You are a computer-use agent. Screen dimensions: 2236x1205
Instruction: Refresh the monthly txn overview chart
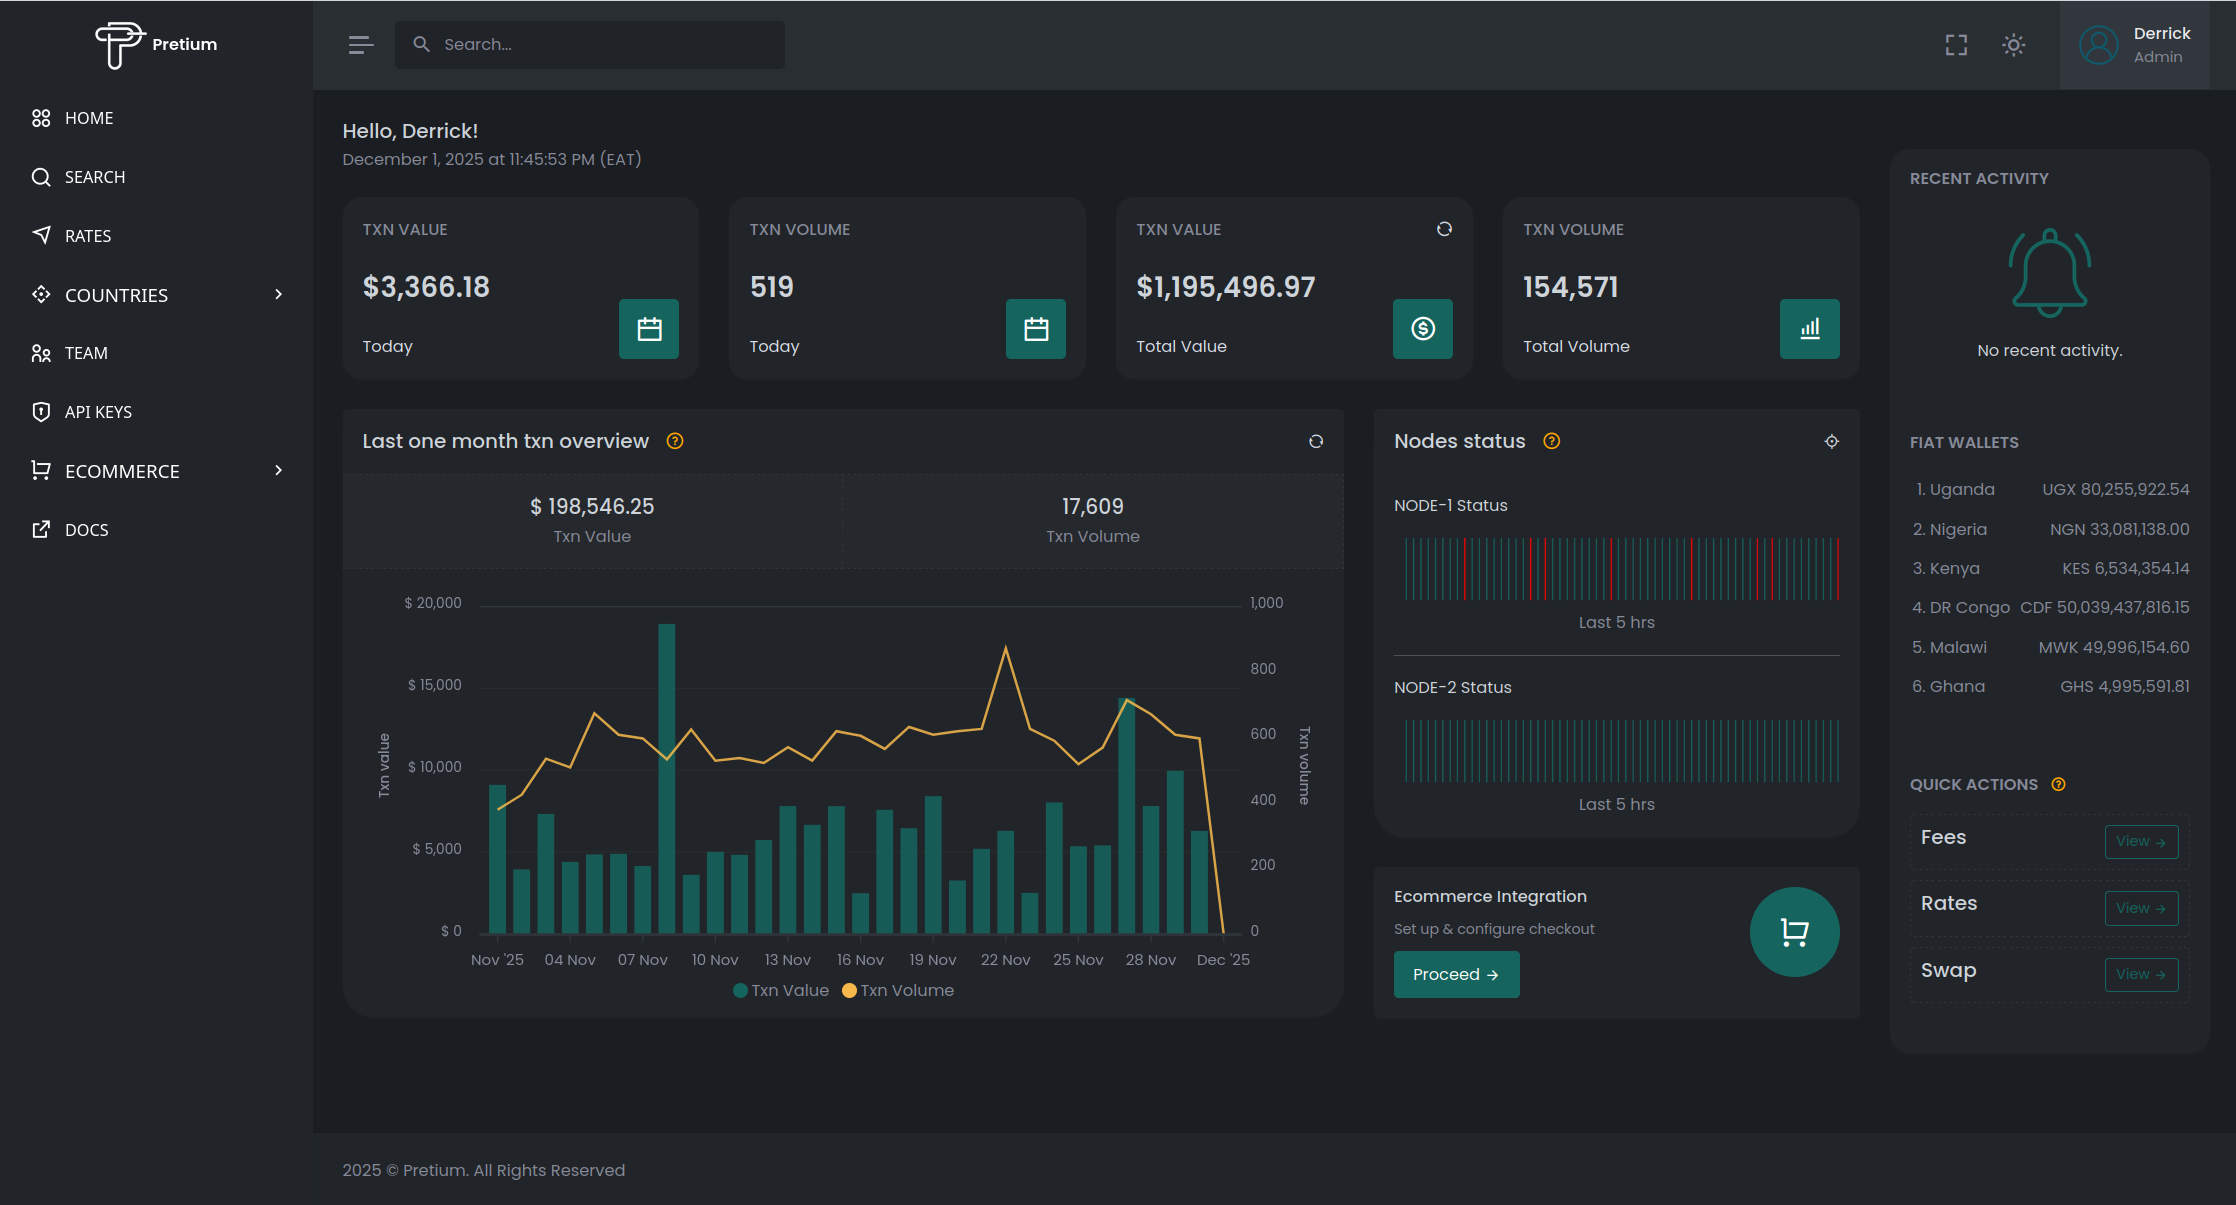pos(1316,441)
